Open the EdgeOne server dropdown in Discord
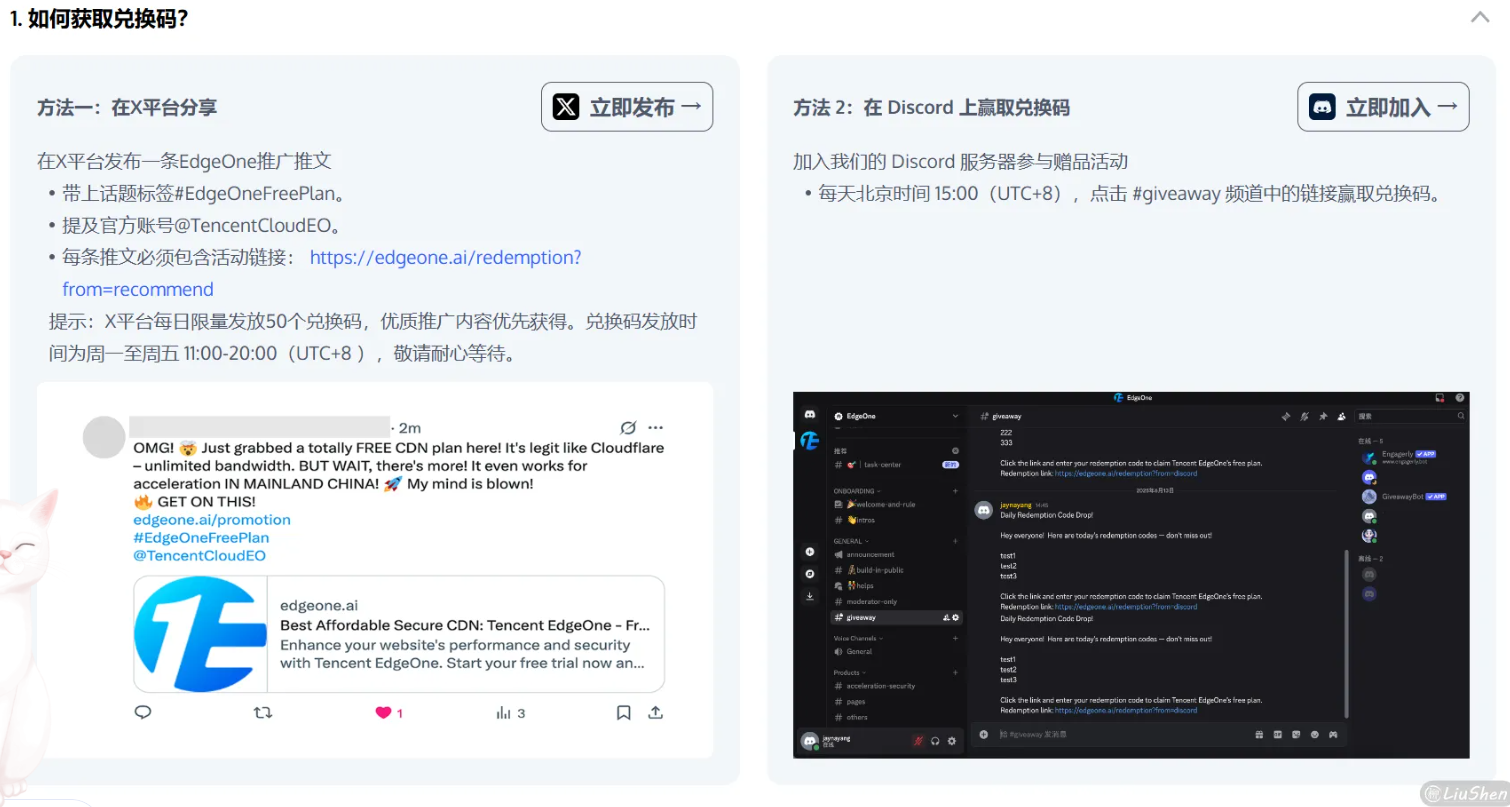1510x807 pixels. 955,416
